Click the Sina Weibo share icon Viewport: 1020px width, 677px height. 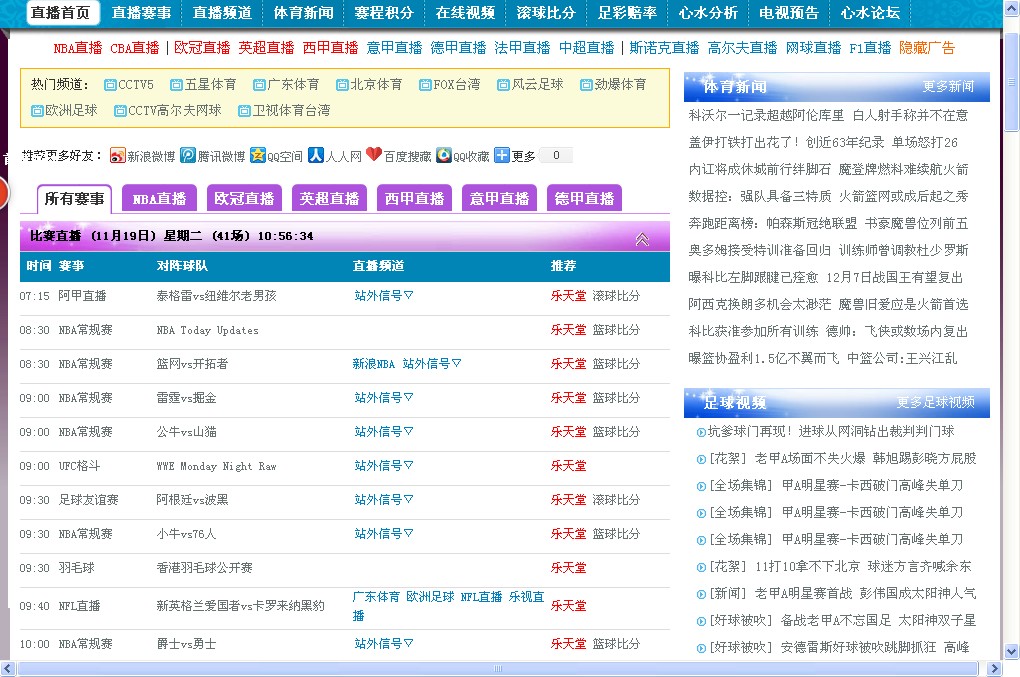click(x=117, y=155)
